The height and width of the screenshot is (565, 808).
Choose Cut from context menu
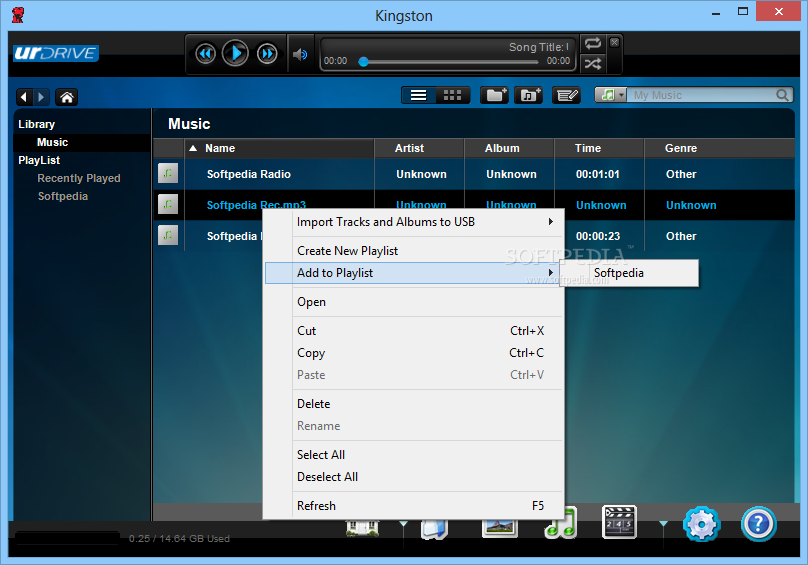(414, 331)
